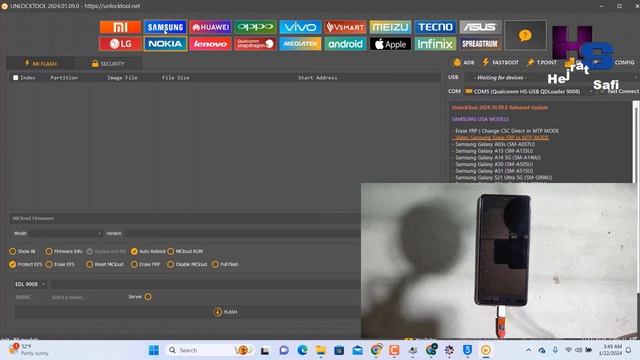Open the EDL 9008 mode dropdown
This screenshot has height=360, width=640.
click(x=30, y=284)
